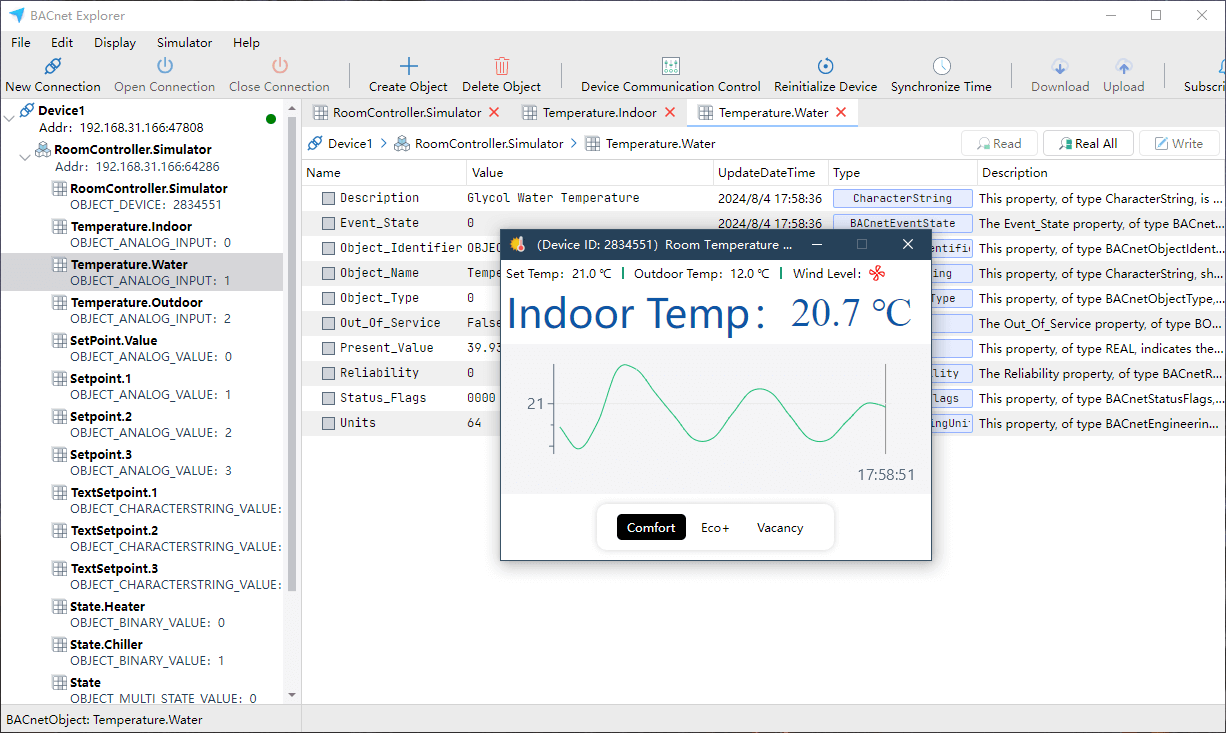
Task: Check the Reliability property checkbox
Action: point(329,373)
